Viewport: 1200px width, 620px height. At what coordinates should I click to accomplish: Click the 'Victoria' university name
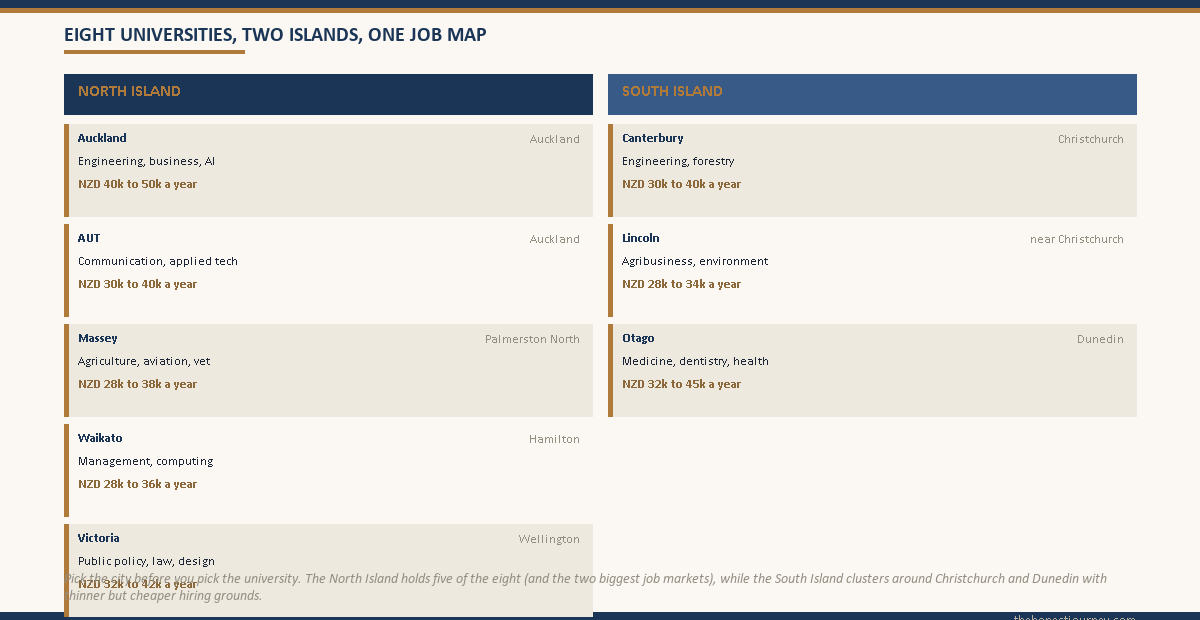pos(99,538)
